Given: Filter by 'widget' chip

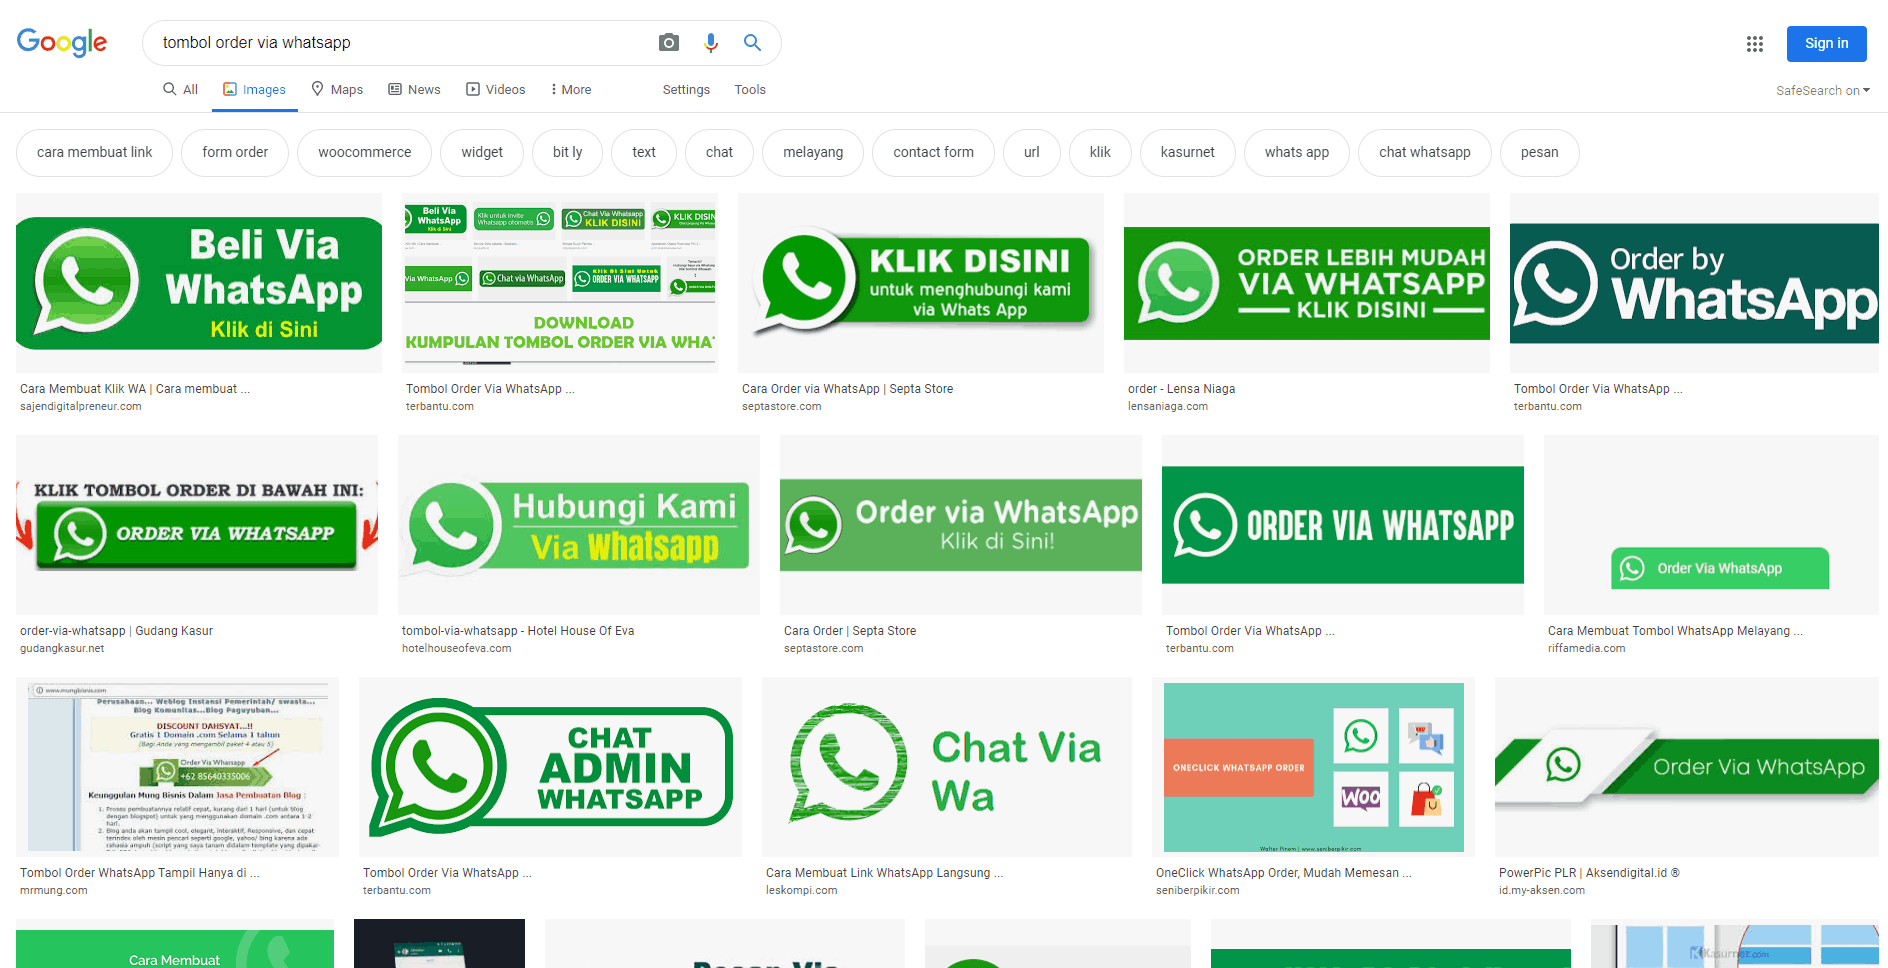Looking at the screenshot, I should click(x=482, y=153).
